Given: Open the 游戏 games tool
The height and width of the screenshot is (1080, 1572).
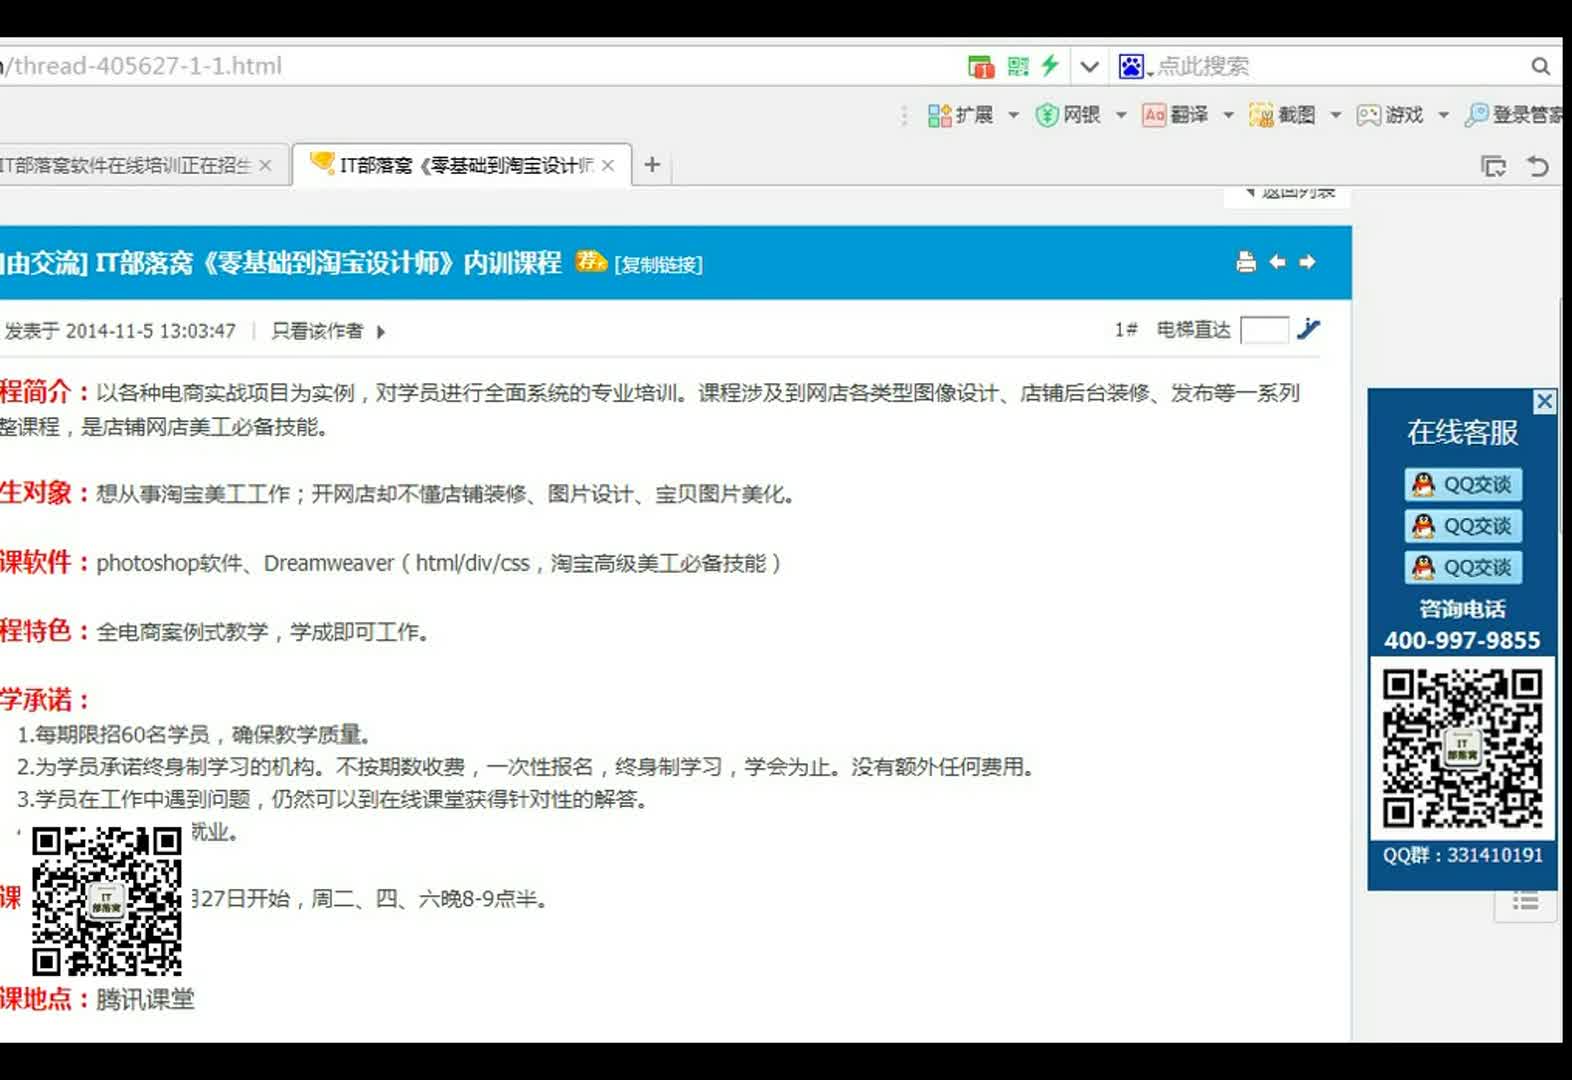Looking at the screenshot, I should 1390,115.
